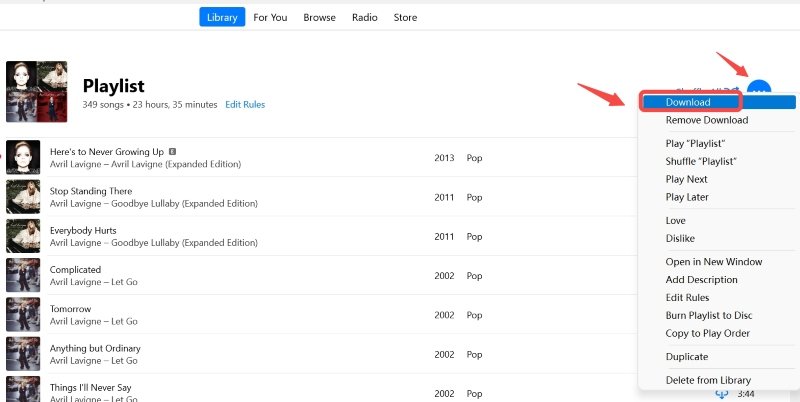Click the Playlist title heading
This screenshot has width=800, height=402.
coord(113,86)
